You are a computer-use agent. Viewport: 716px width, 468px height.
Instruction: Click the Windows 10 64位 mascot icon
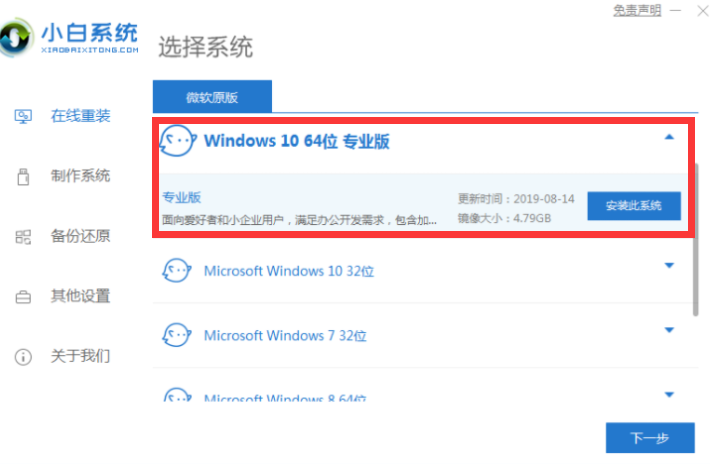pos(177,141)
